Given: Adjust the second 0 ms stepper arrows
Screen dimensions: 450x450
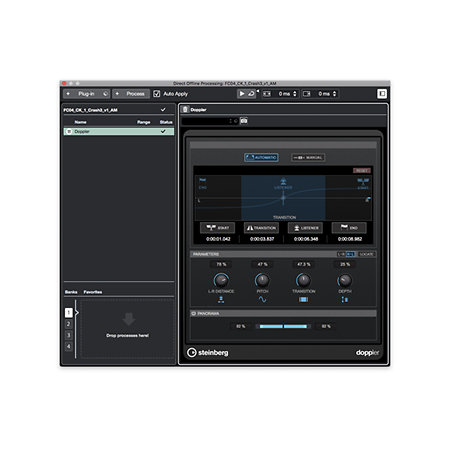Looking at the screenshot, I should coord(335,94).
